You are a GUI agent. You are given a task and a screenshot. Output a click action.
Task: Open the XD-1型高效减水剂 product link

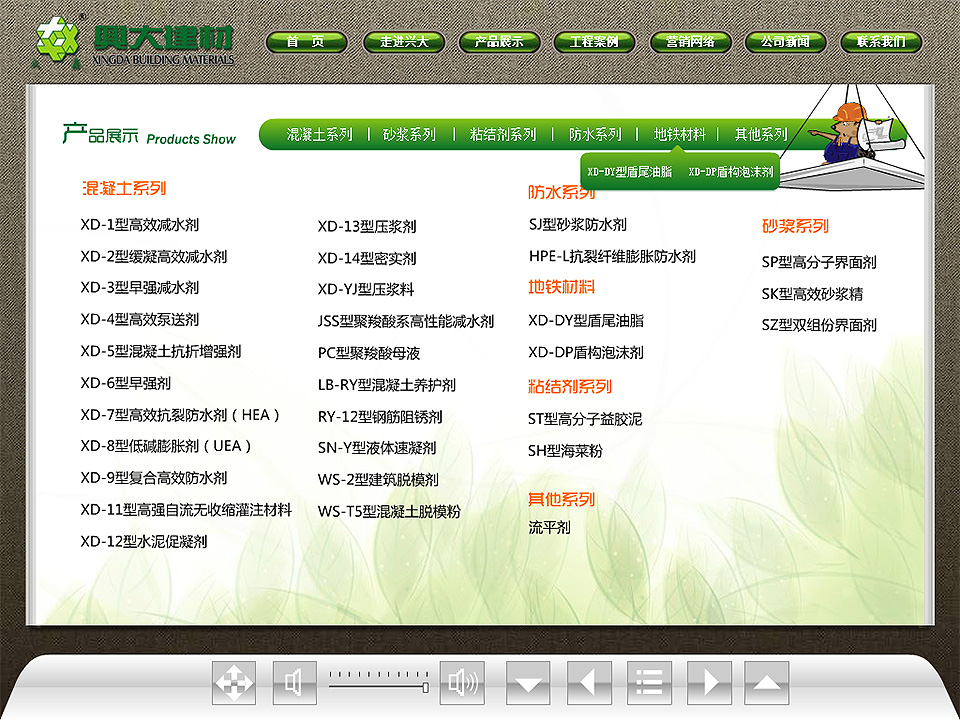coord(140,225)
